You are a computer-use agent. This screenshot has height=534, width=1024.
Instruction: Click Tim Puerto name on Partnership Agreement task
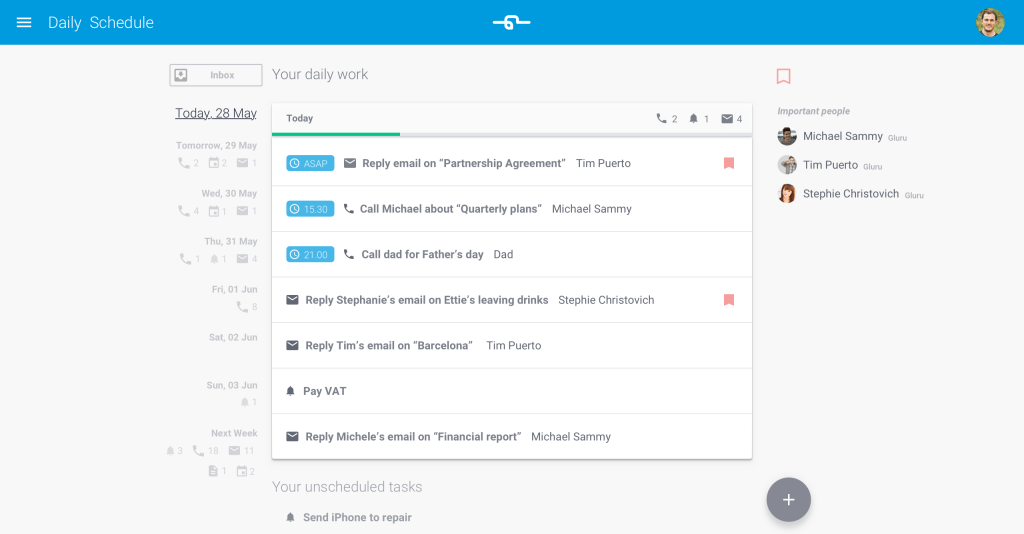603,163
